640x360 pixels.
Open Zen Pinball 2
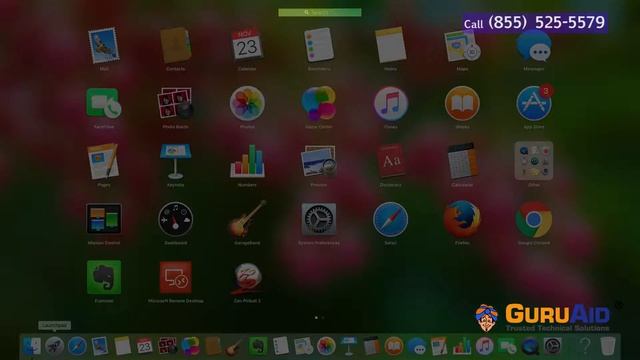pyautogui.click(x=247, y=277)
